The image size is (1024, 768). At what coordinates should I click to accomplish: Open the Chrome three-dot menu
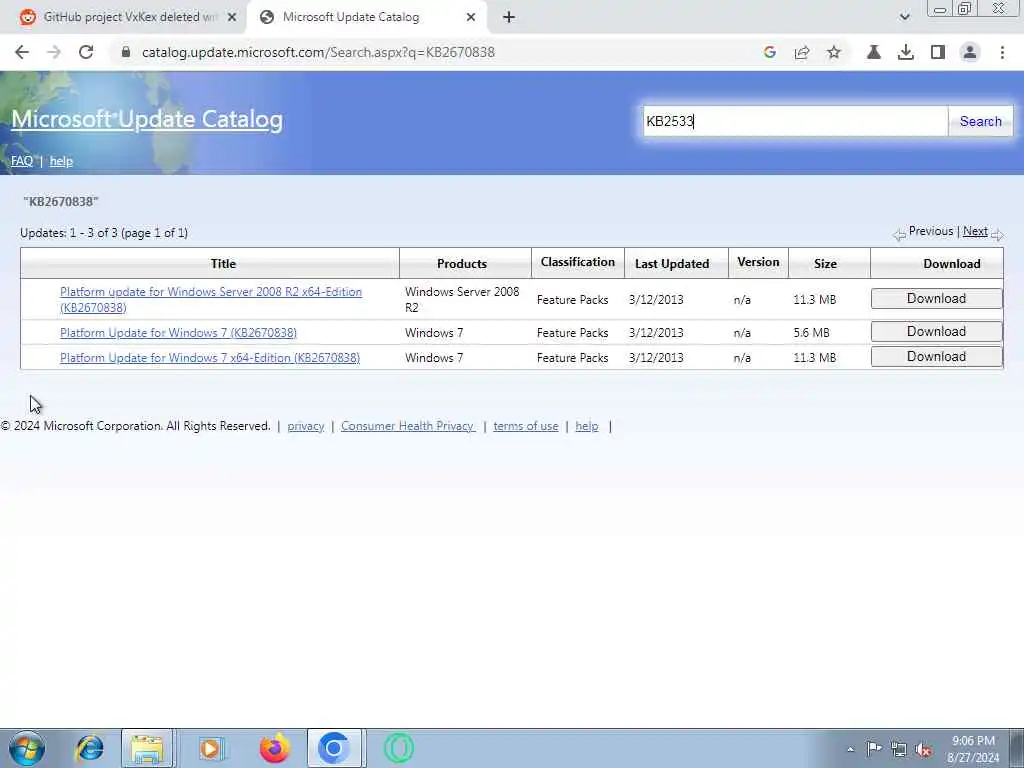tap(1002, 52)
